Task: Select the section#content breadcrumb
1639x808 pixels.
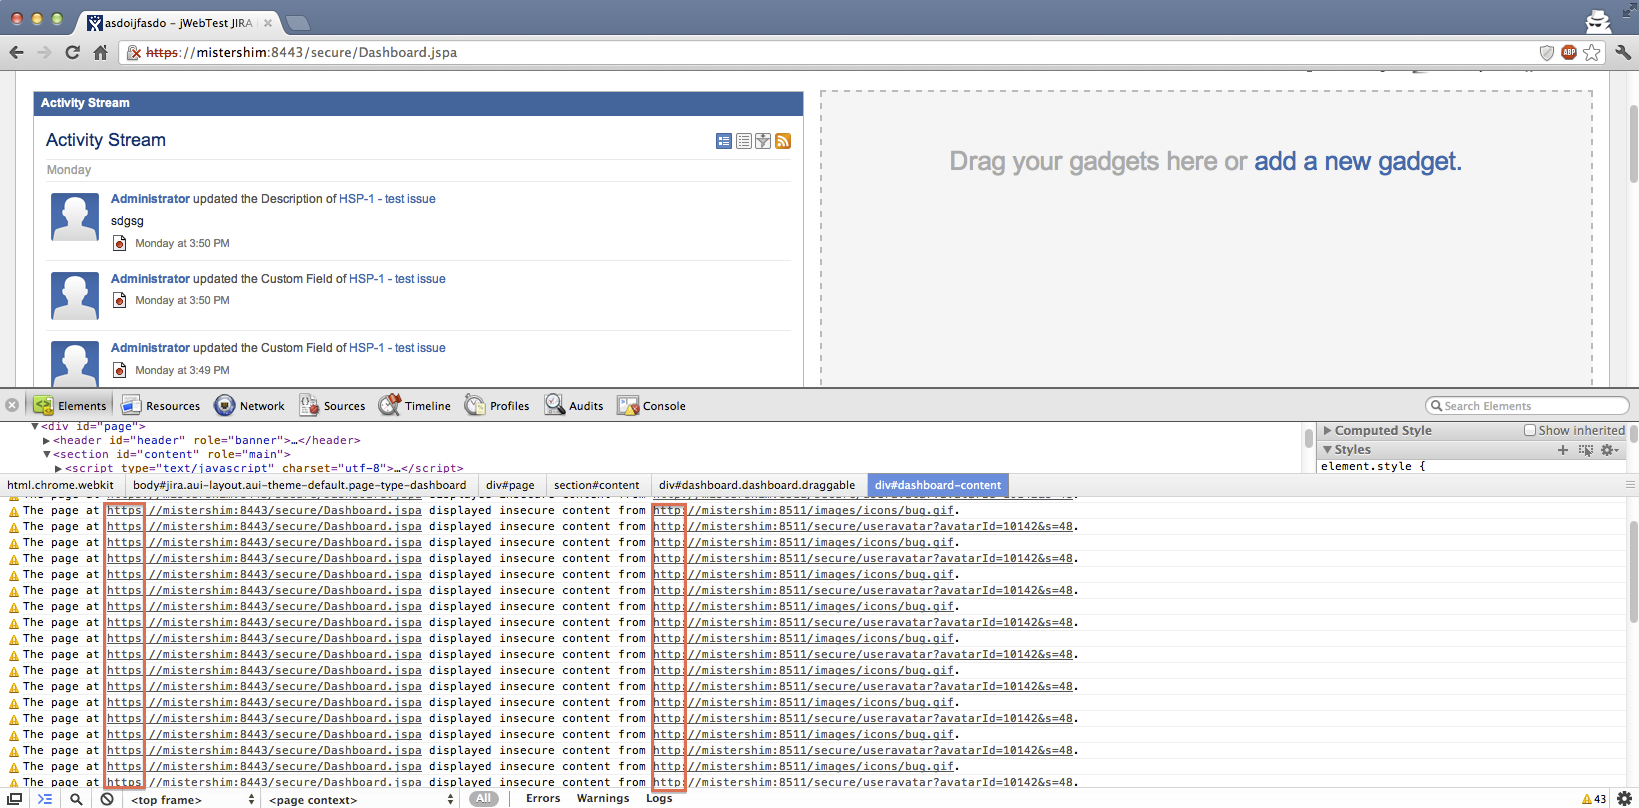Action: coord(597,485)
